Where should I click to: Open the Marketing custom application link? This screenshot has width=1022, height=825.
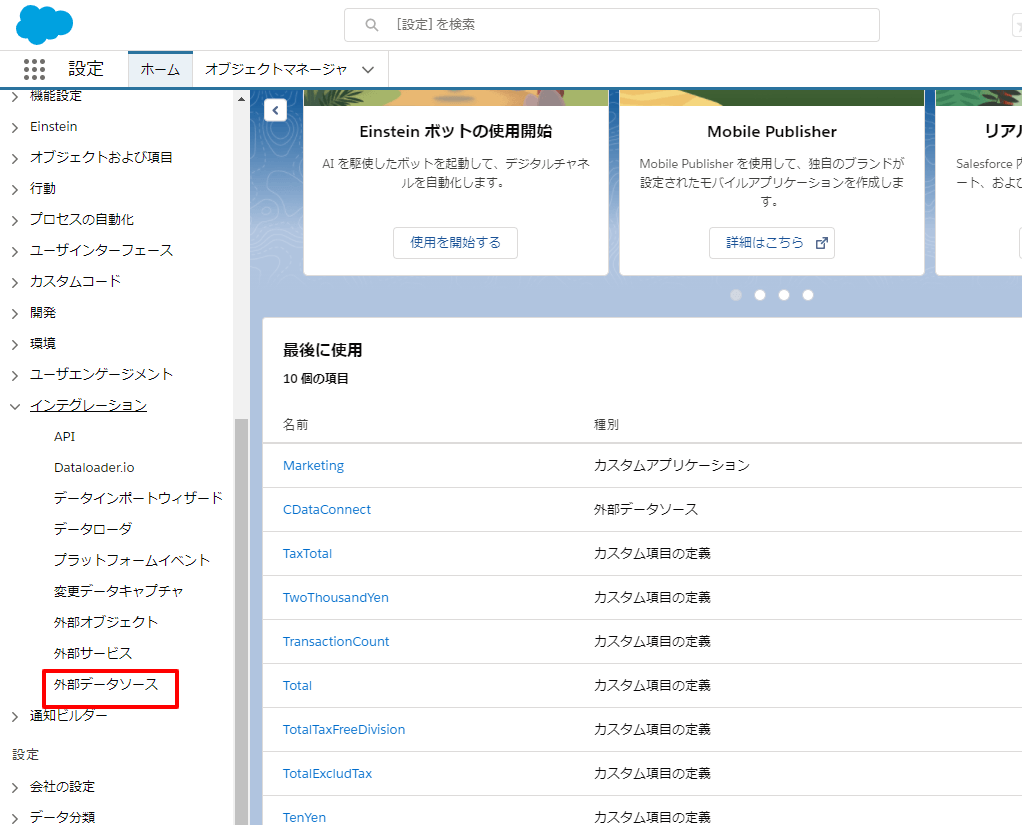point(313,466)
